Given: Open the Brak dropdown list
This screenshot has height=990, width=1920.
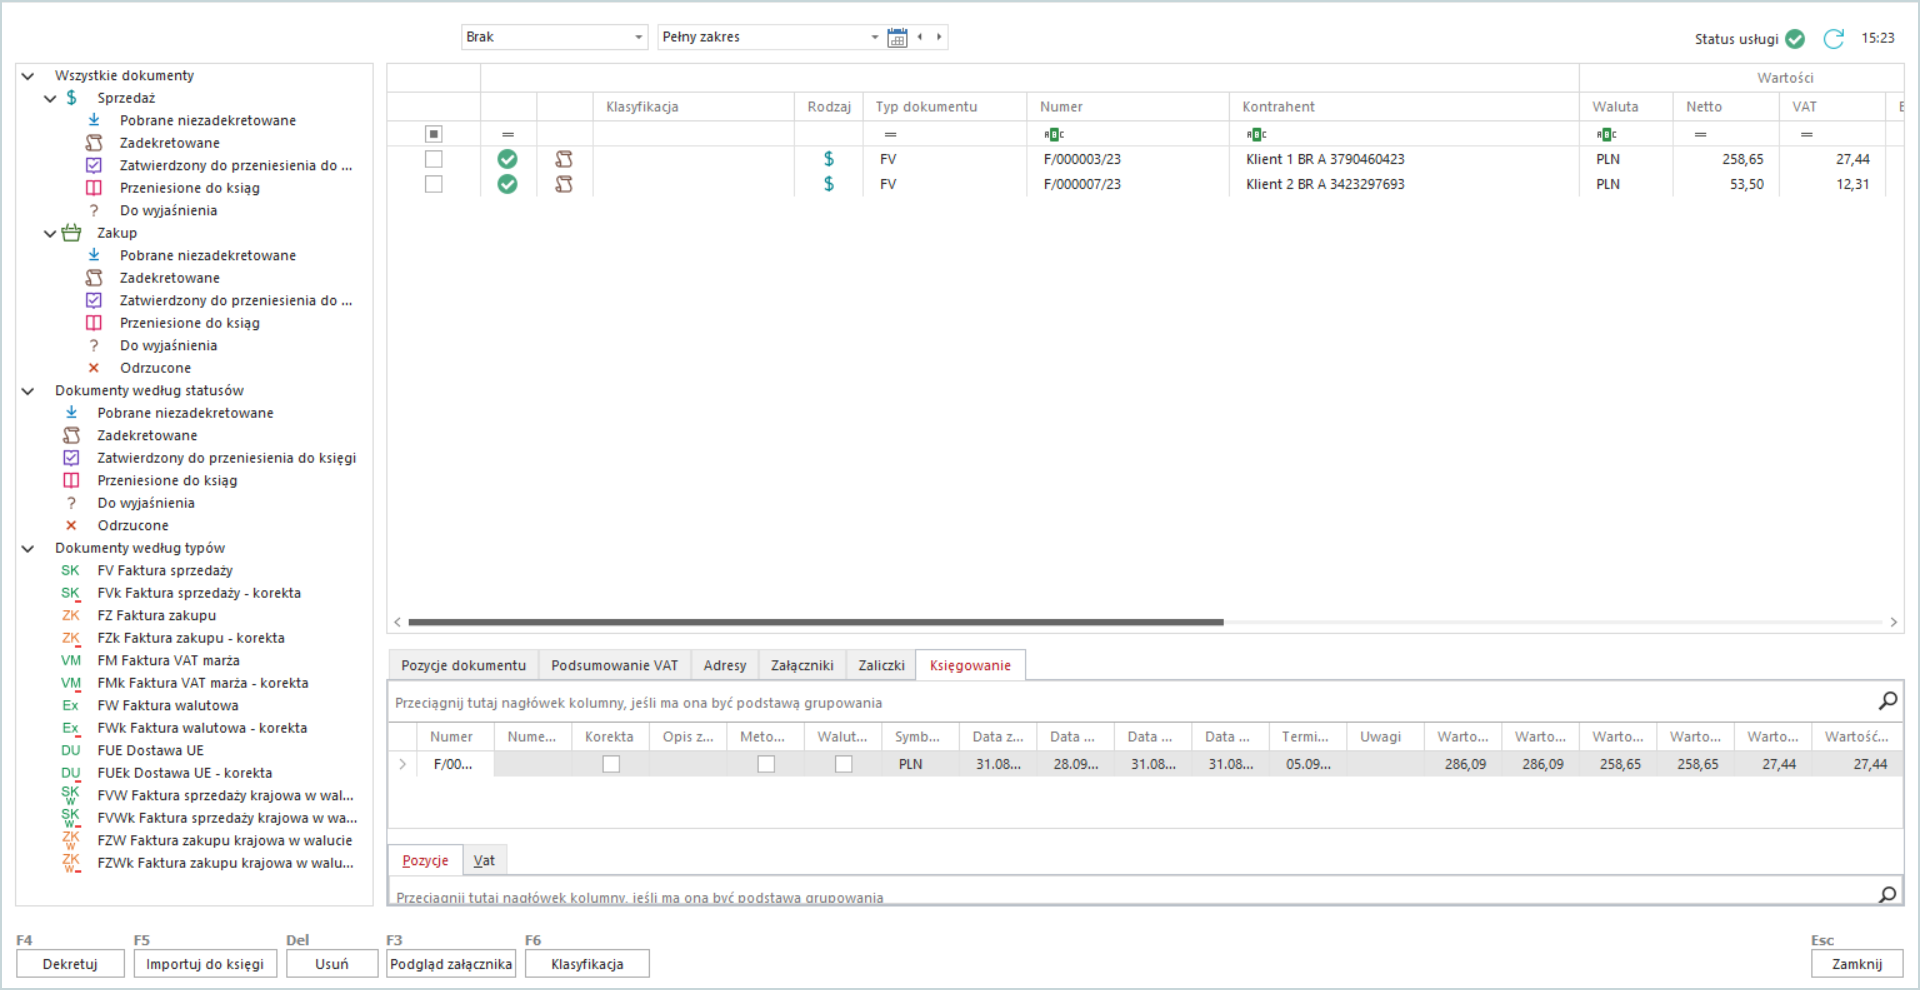Looking at the screenshot, I should pos(639,37).
